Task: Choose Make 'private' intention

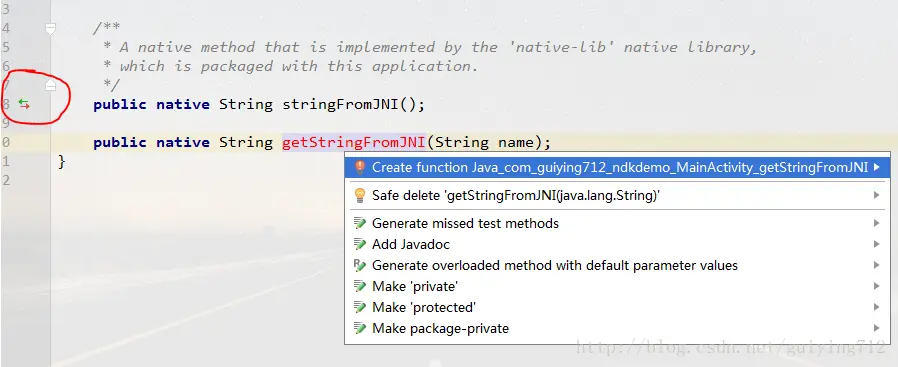Action: click(617, 286)
